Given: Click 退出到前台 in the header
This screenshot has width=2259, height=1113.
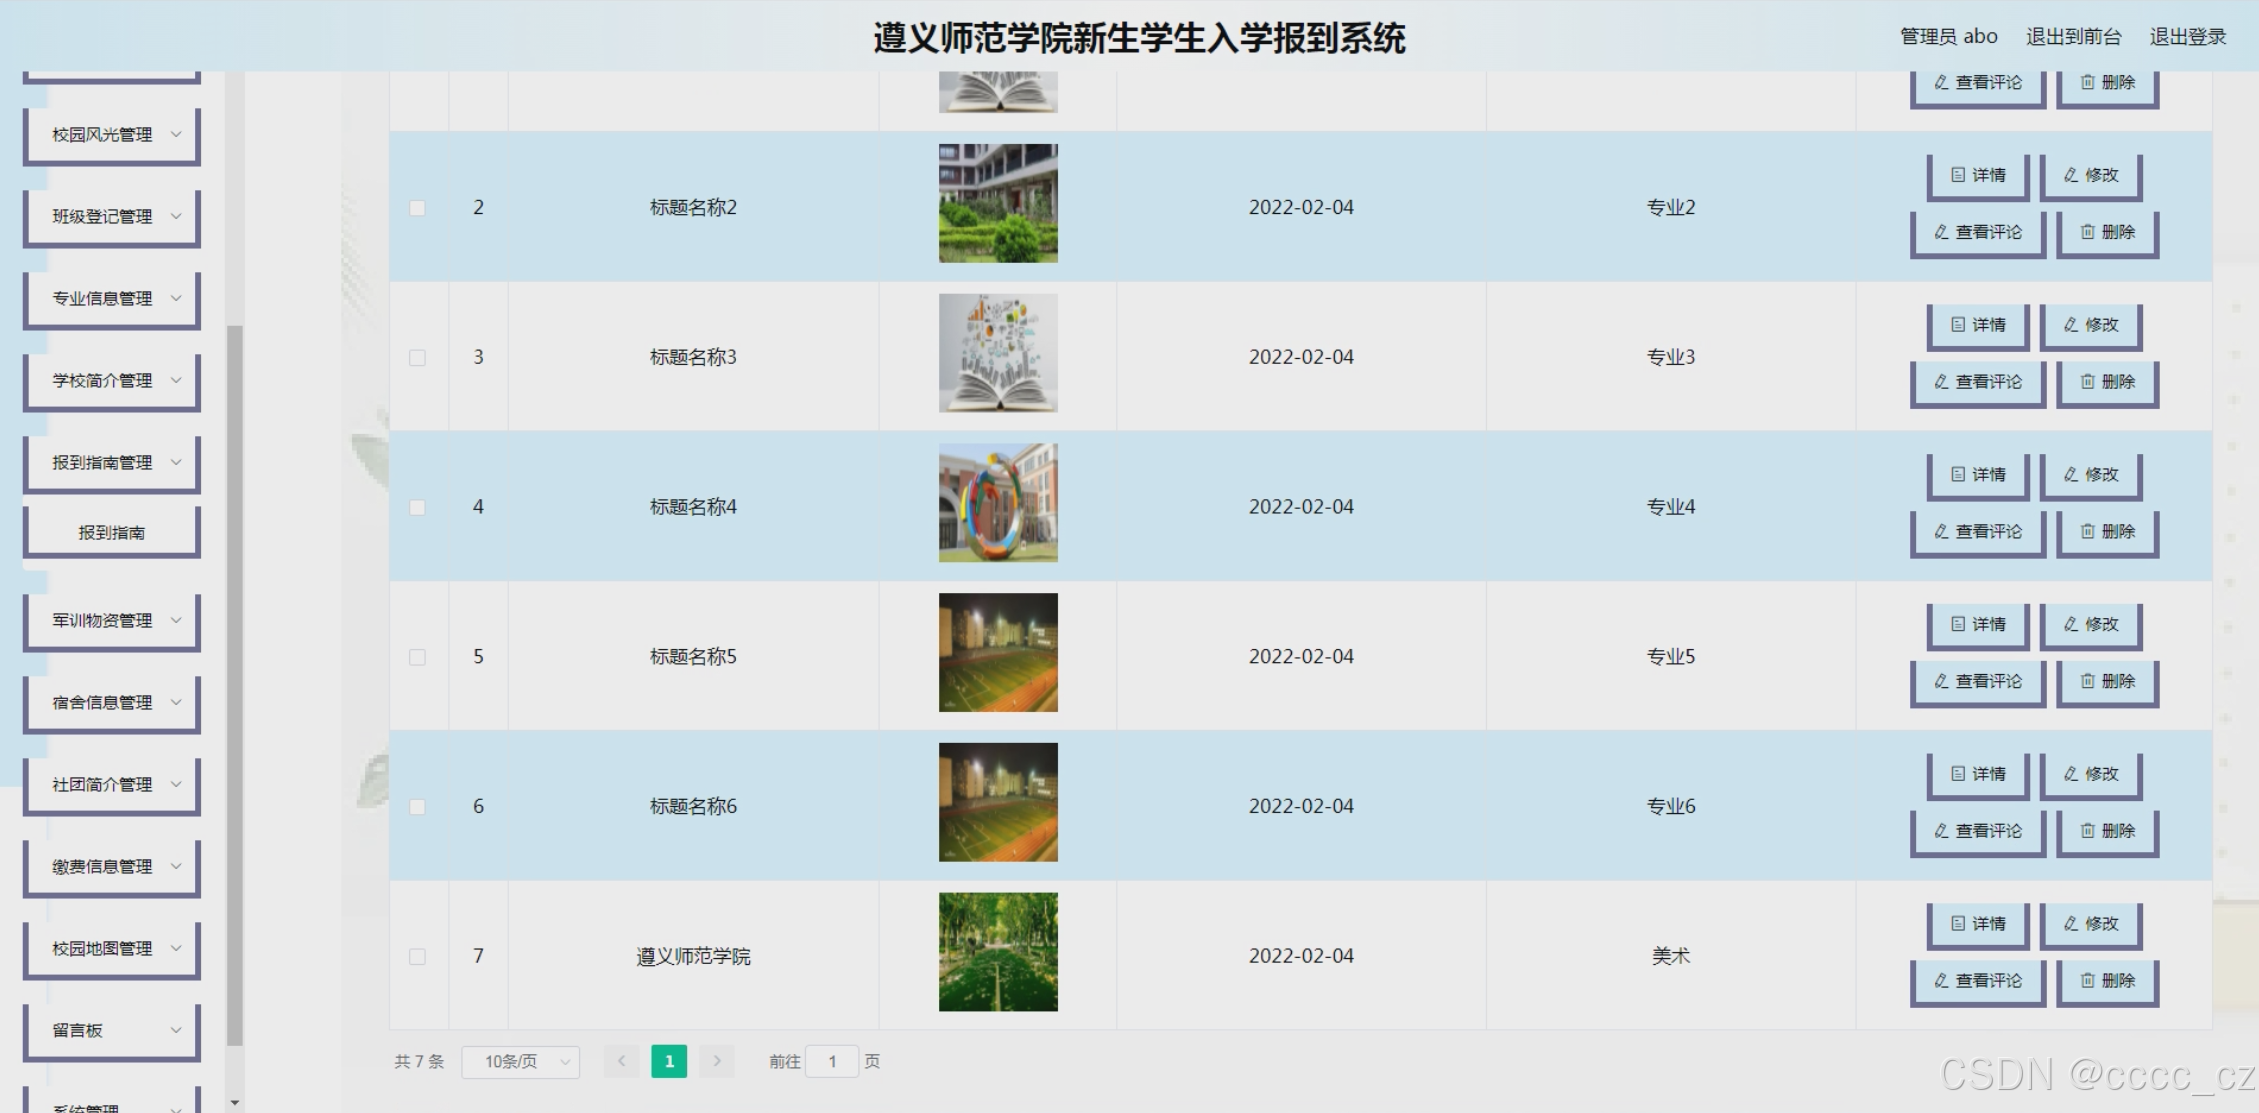Looking at the screenshot, I should [x=2073, y=37].
